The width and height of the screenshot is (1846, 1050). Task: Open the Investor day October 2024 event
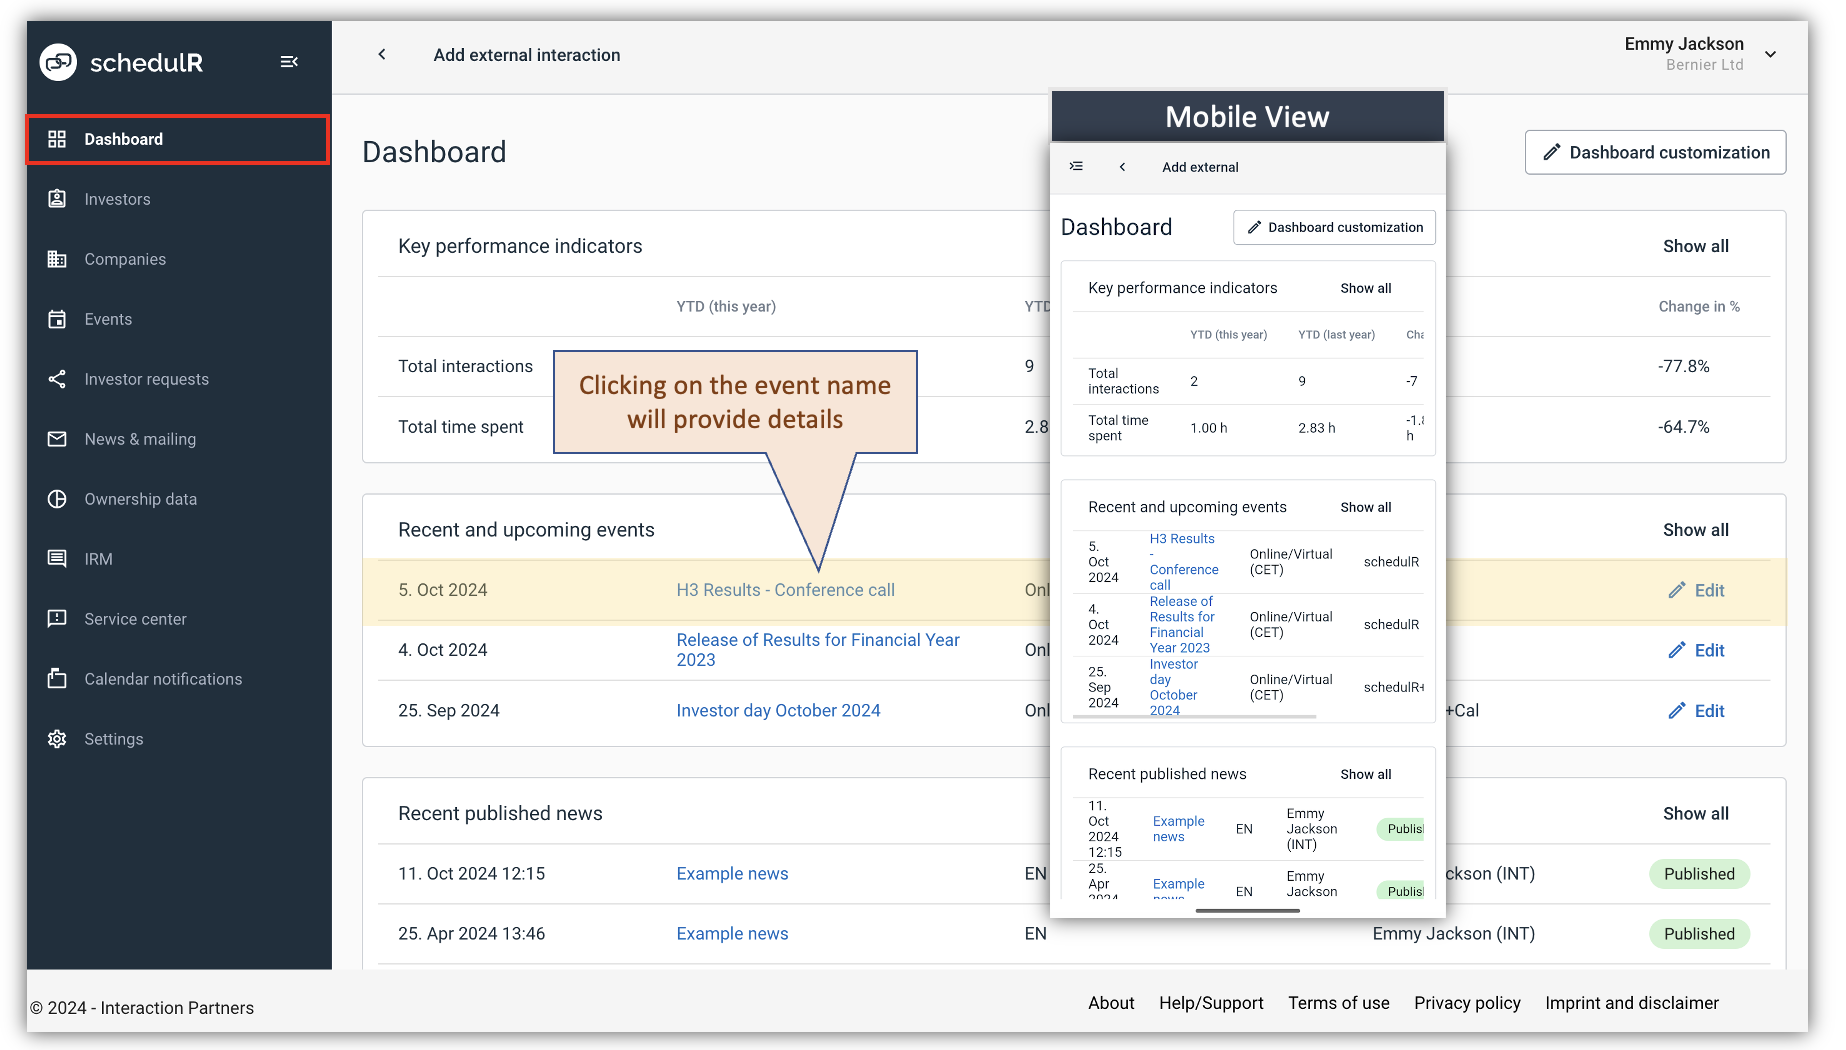(x=778, y=710)
